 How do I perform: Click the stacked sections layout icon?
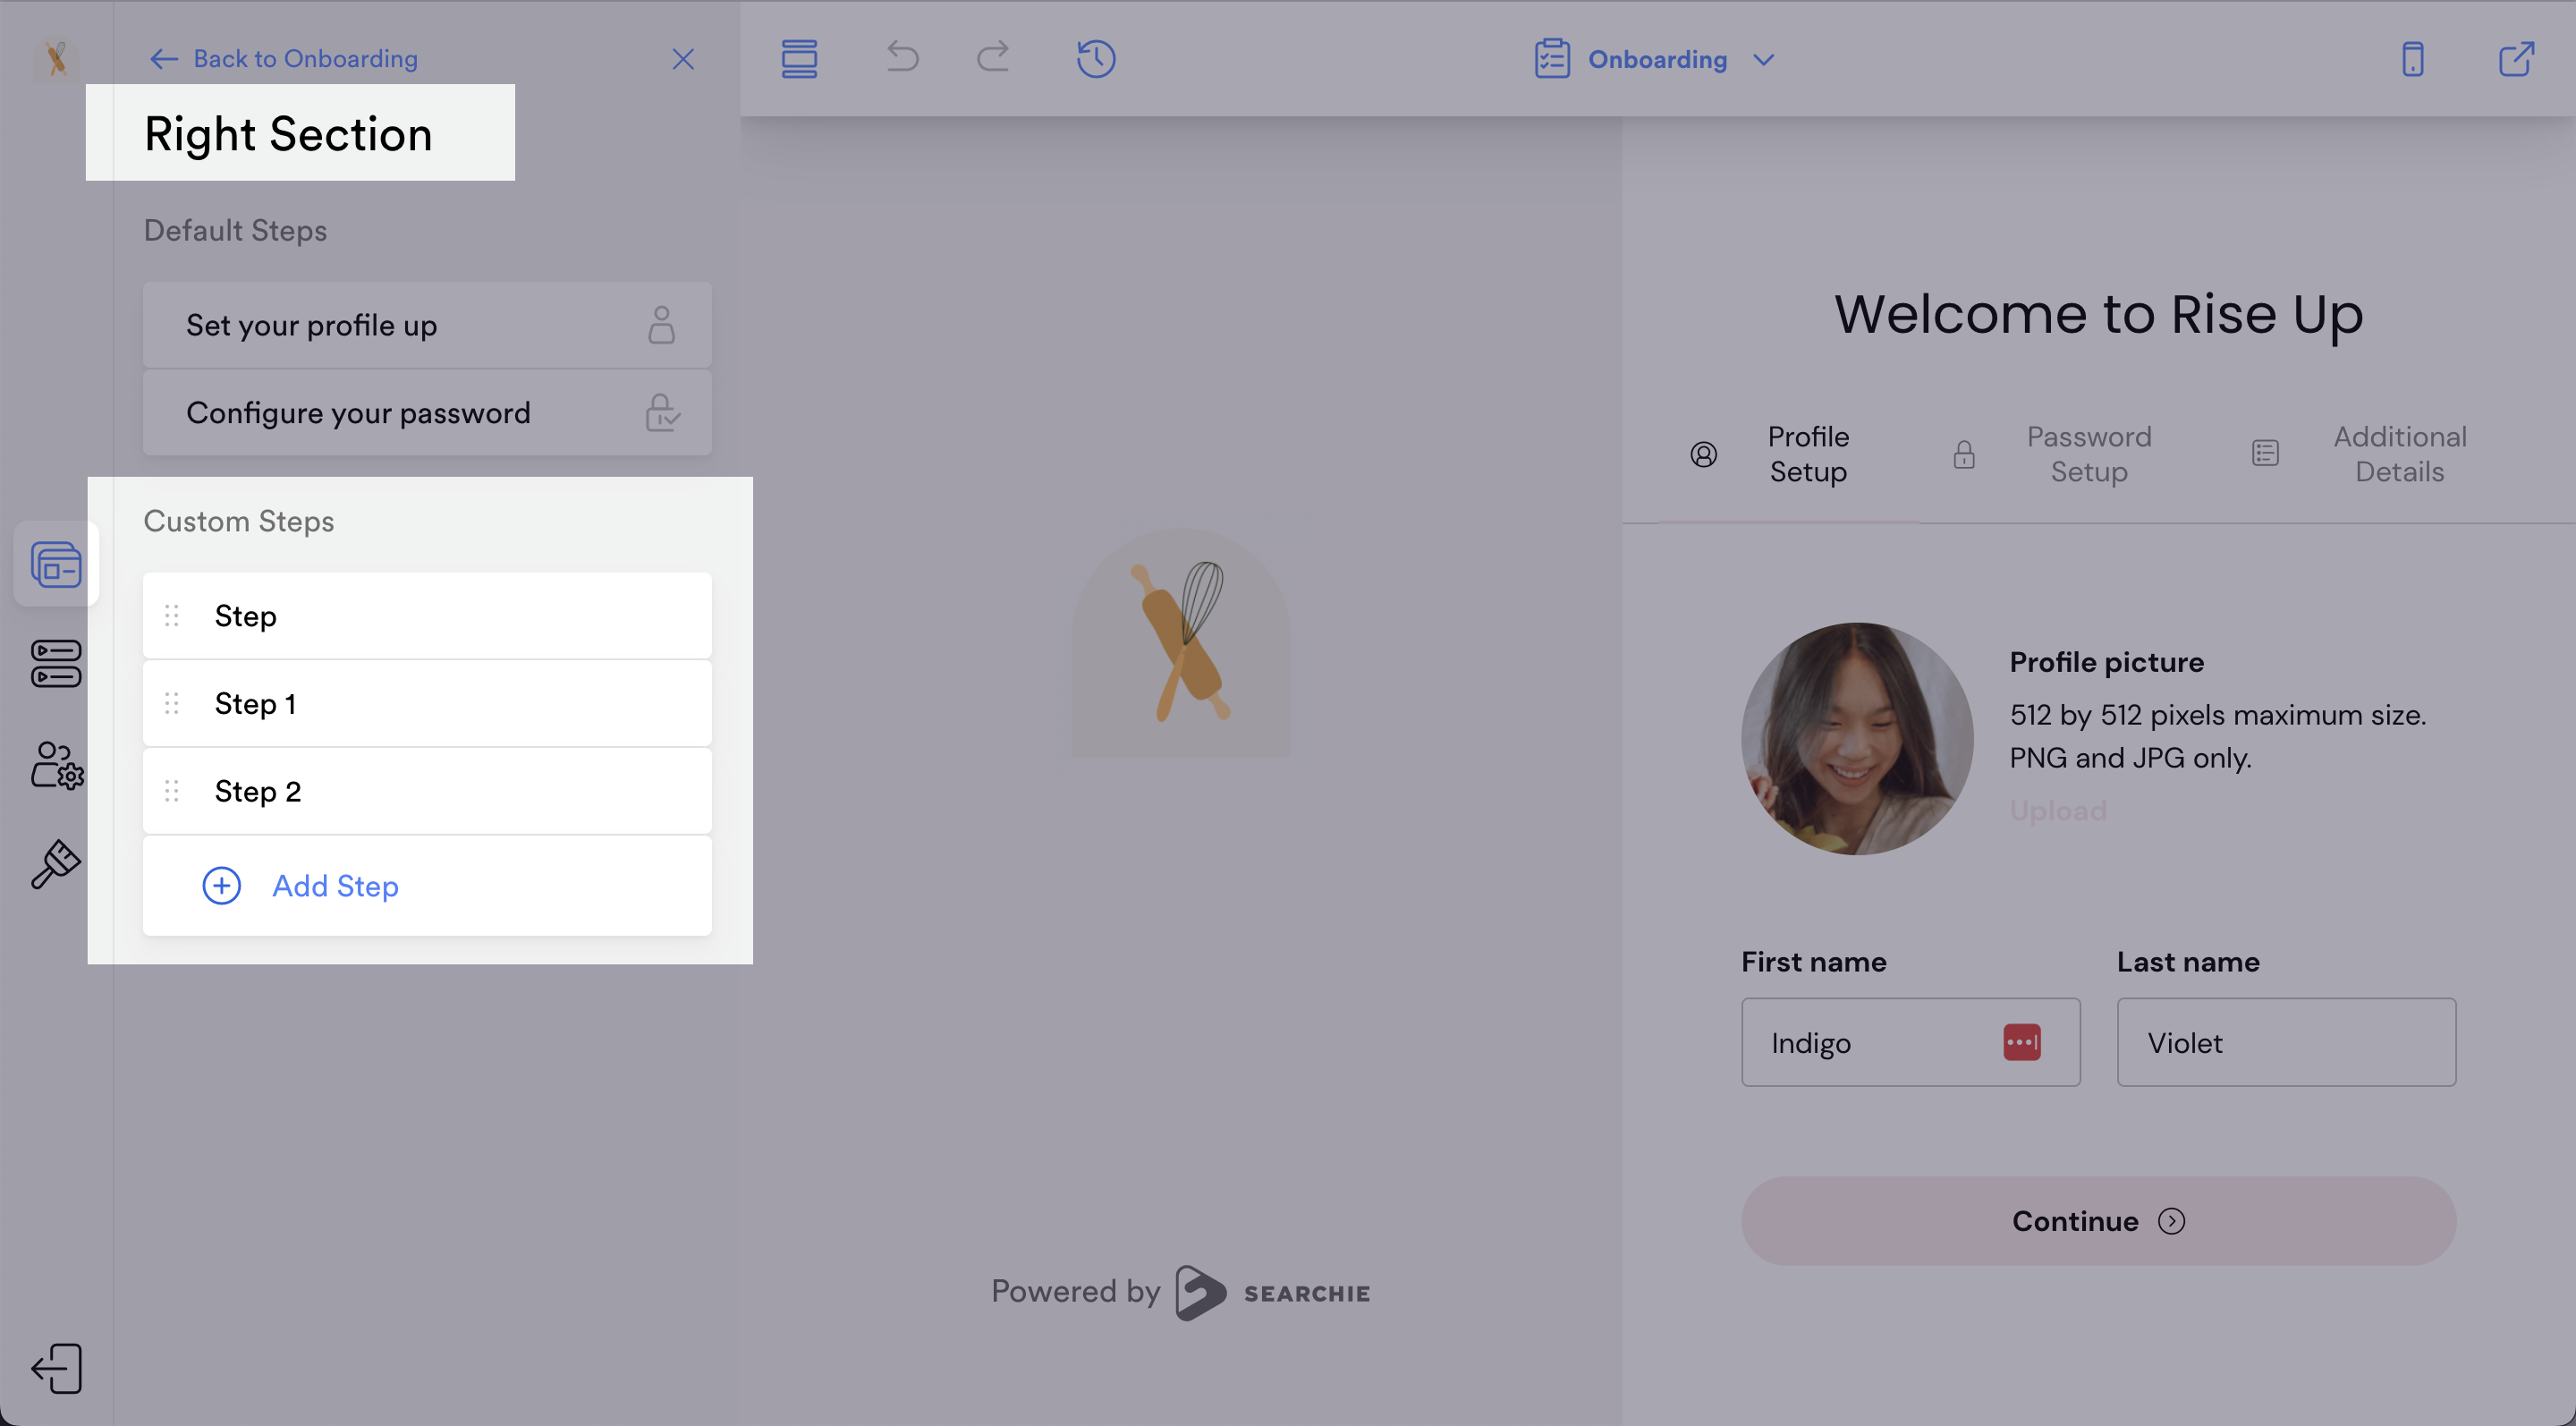pos(799,58)
